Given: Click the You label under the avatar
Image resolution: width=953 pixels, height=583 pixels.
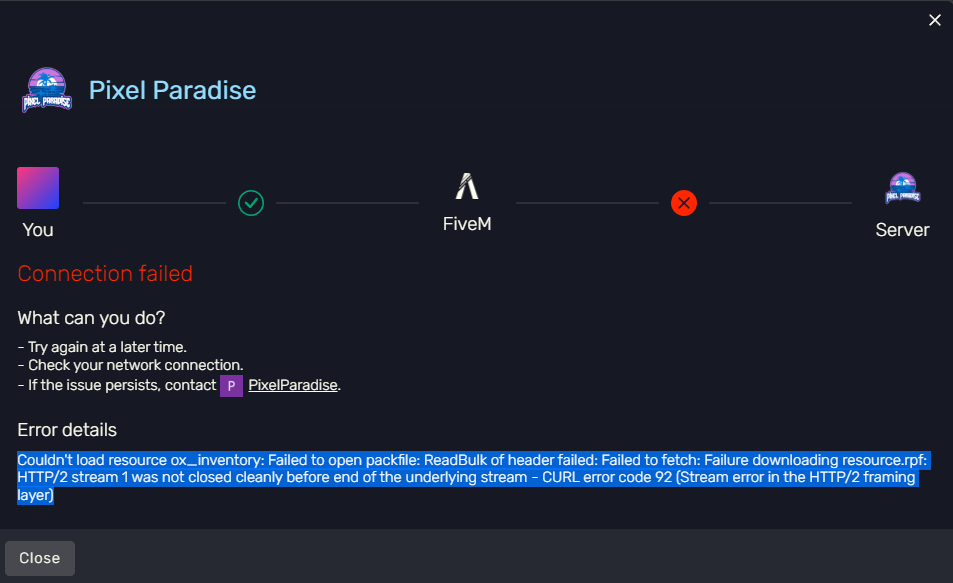Looking at the screenshot, I should [38, 230].
